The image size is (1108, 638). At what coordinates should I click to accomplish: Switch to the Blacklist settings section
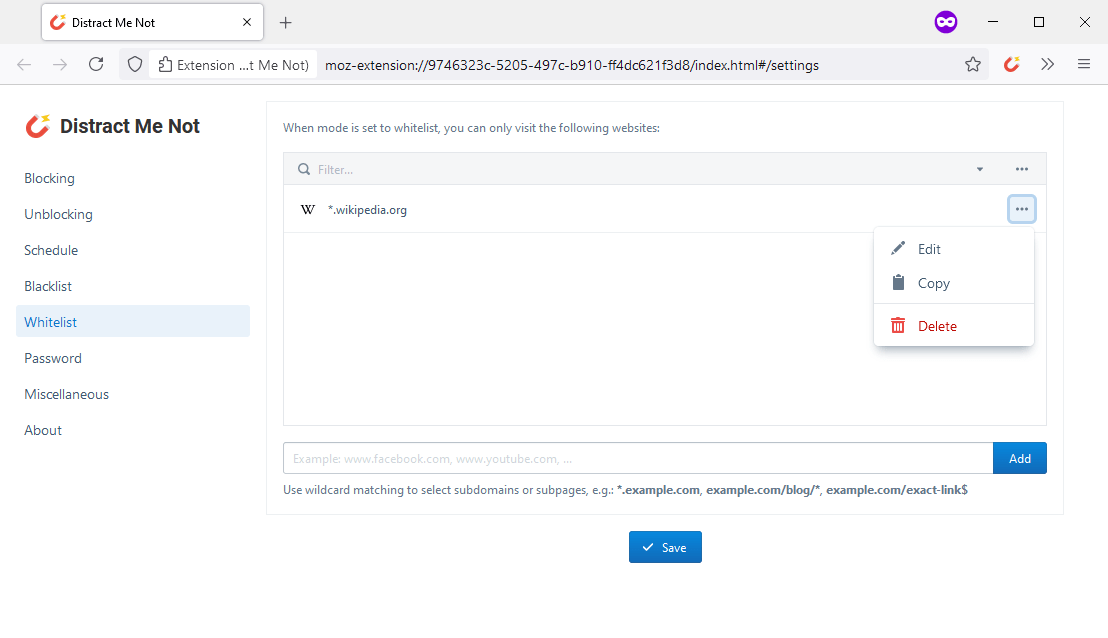48,286
